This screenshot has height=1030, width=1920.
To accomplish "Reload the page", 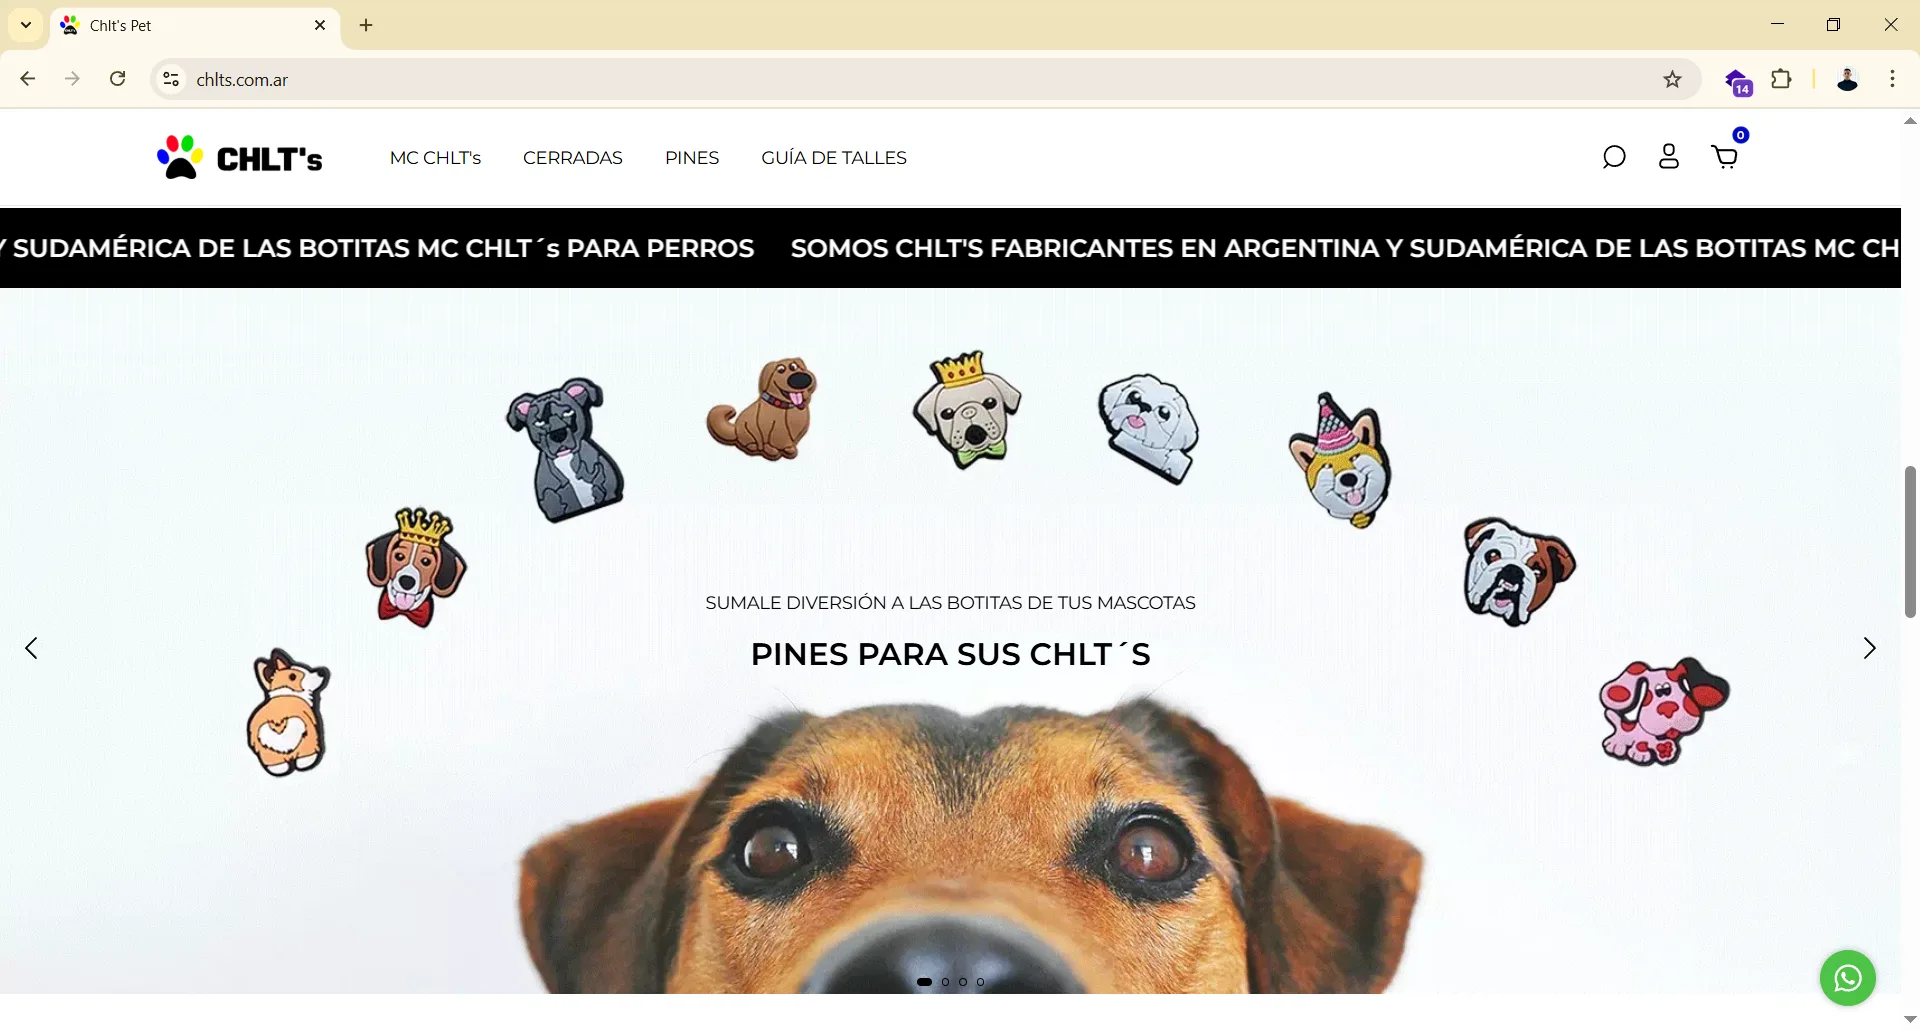I will pos(118,79).
